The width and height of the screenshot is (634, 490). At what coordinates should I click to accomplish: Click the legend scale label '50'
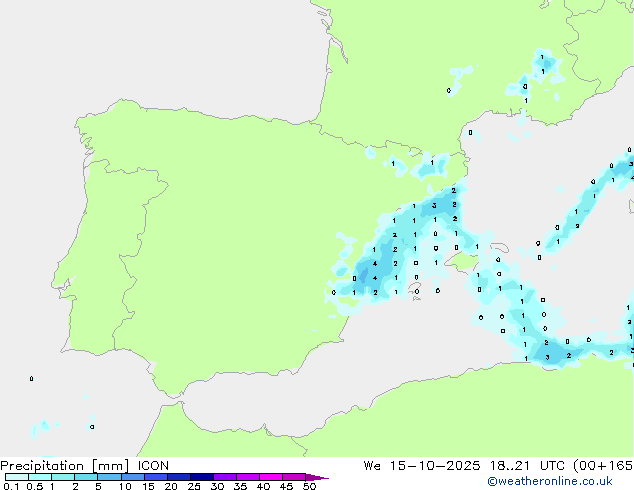(x=309, y=486)
